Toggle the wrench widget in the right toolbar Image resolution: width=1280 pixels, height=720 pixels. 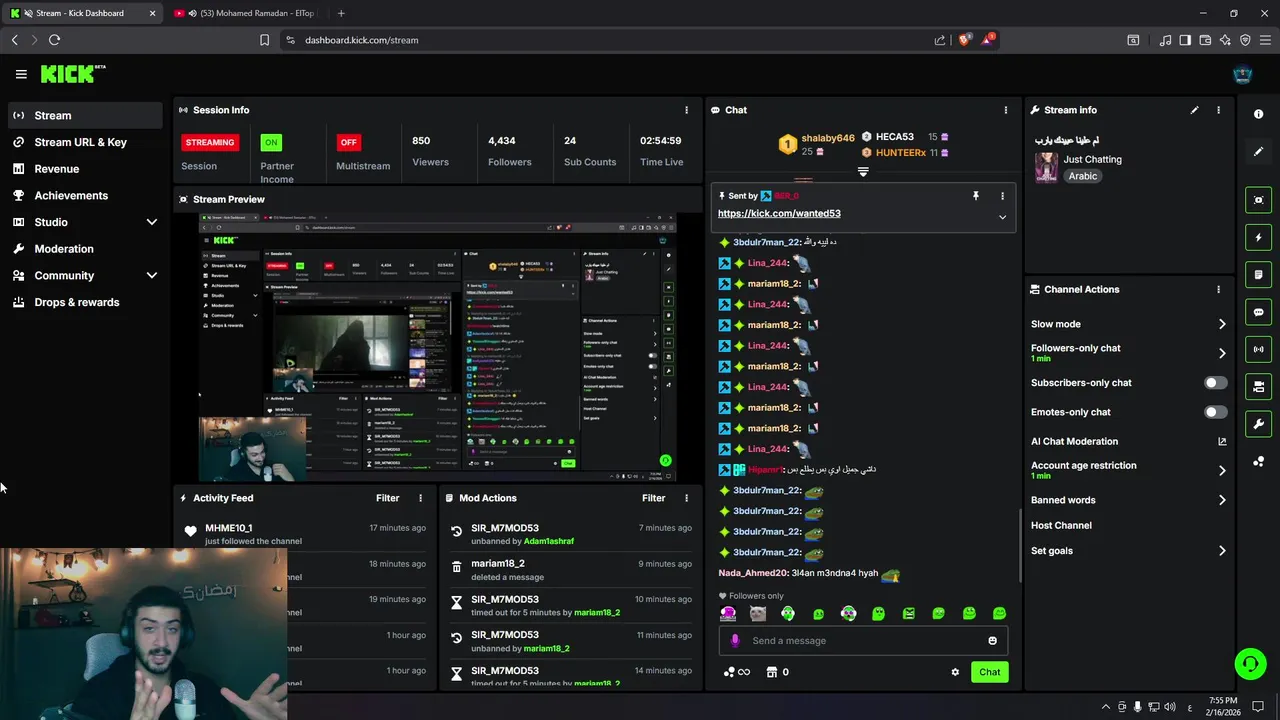tap(1258, 424)
